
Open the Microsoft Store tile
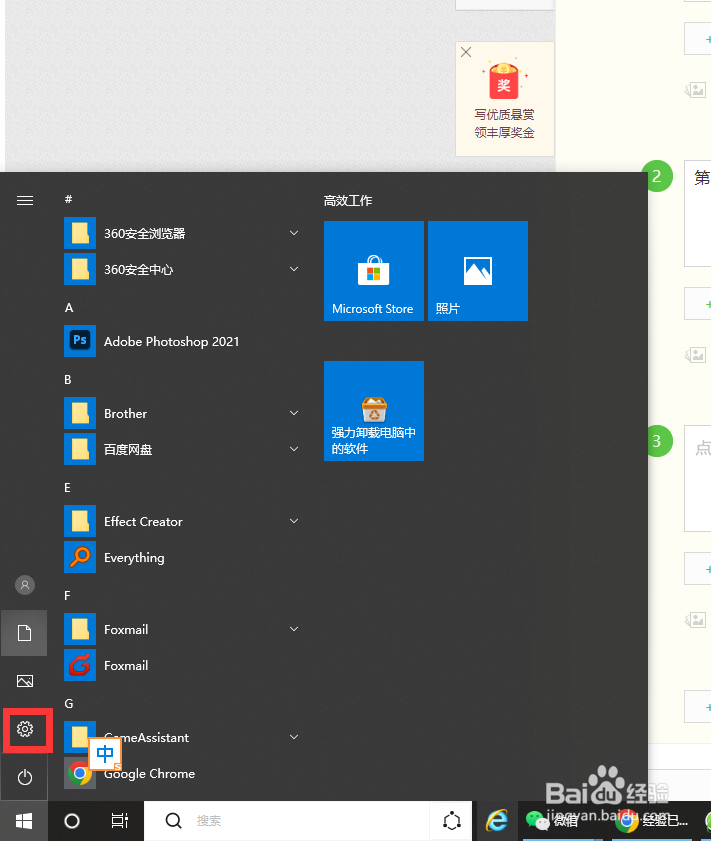pos(374,271)
